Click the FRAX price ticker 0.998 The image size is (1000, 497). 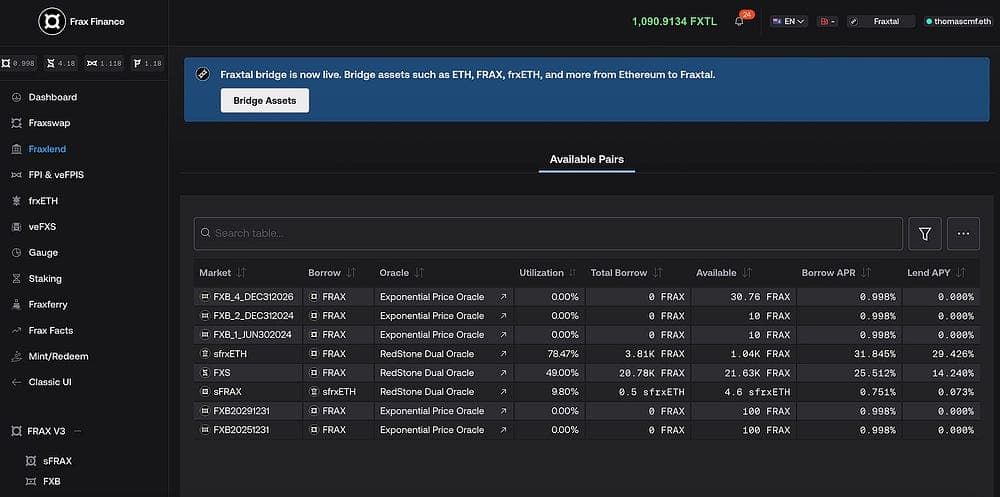19,63
